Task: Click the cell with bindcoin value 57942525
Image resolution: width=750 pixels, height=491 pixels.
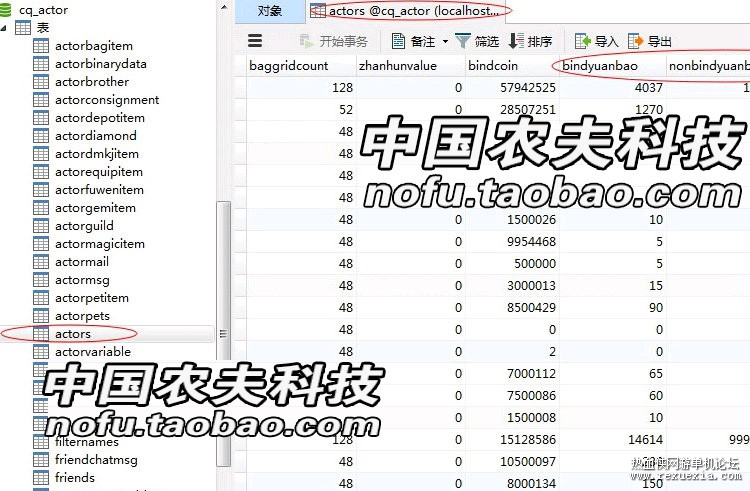Action: click(512, 87)
